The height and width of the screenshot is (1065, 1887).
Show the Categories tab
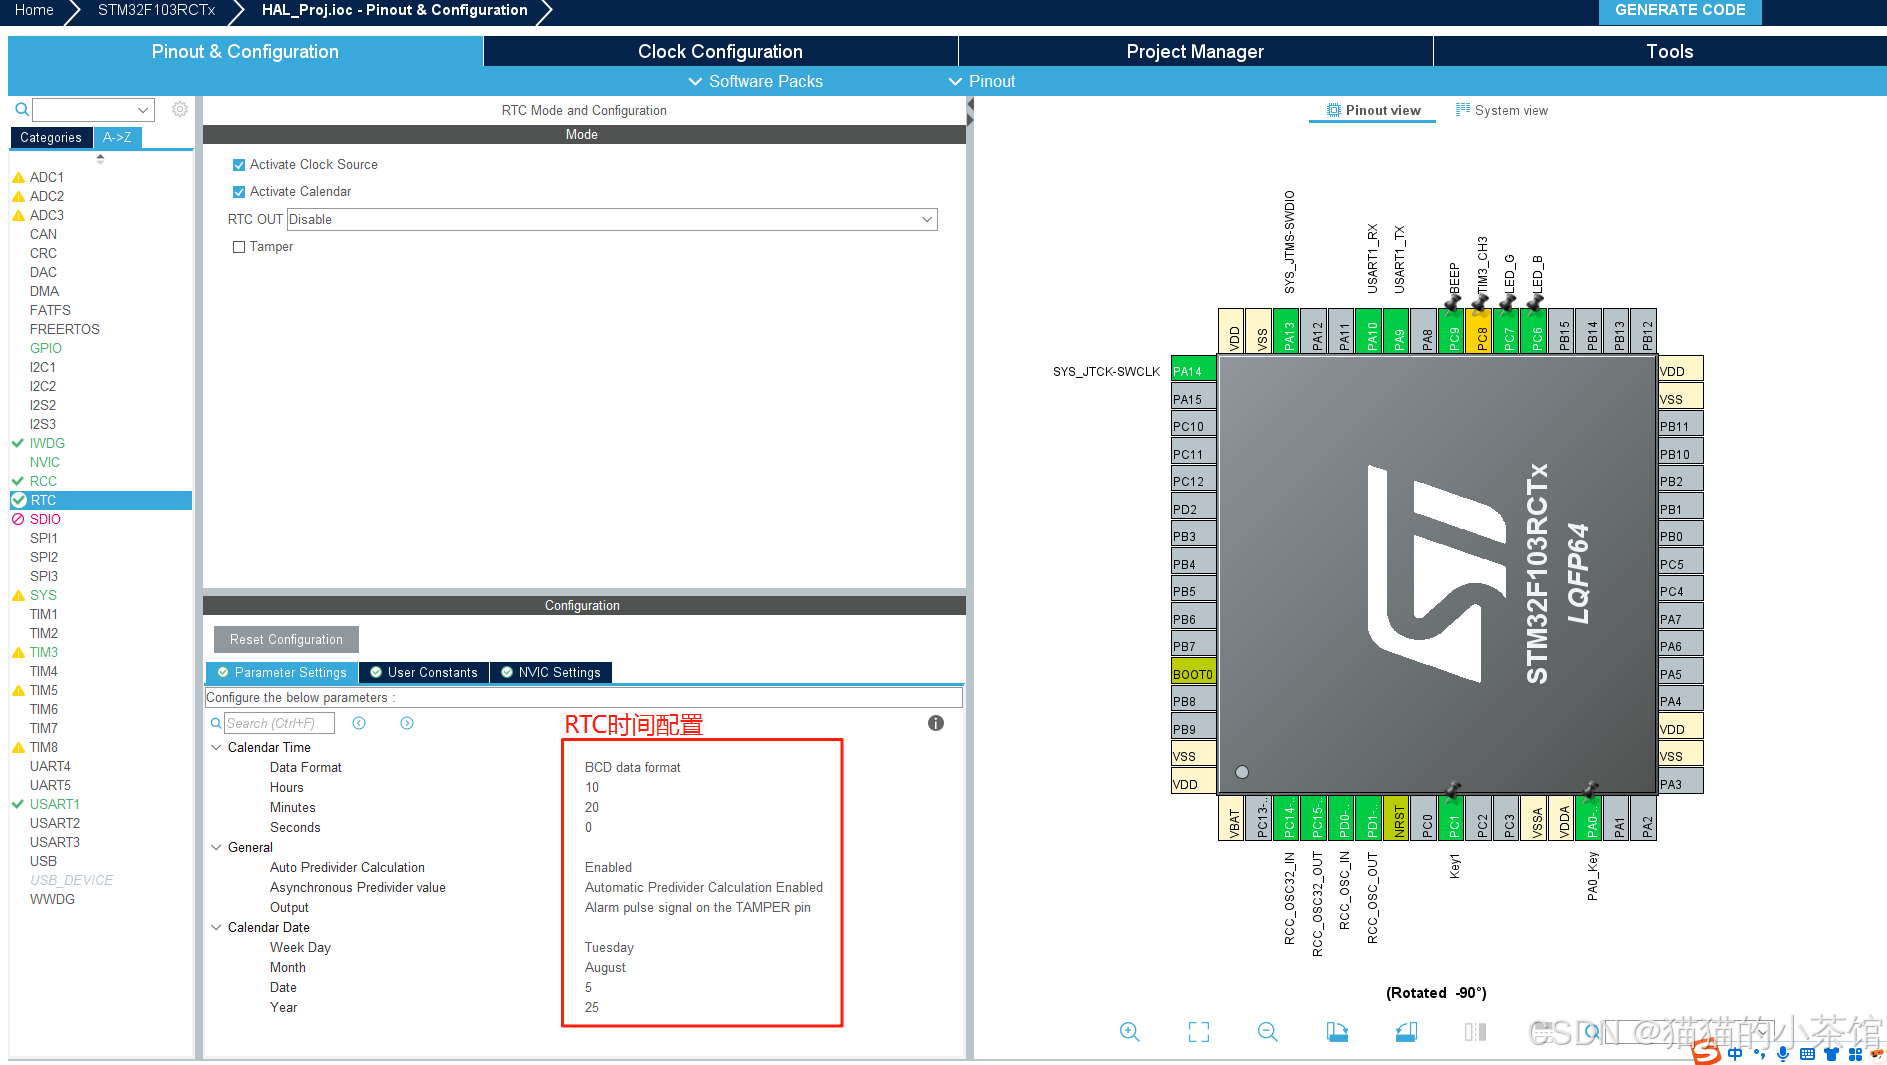(x=51, y=137)
